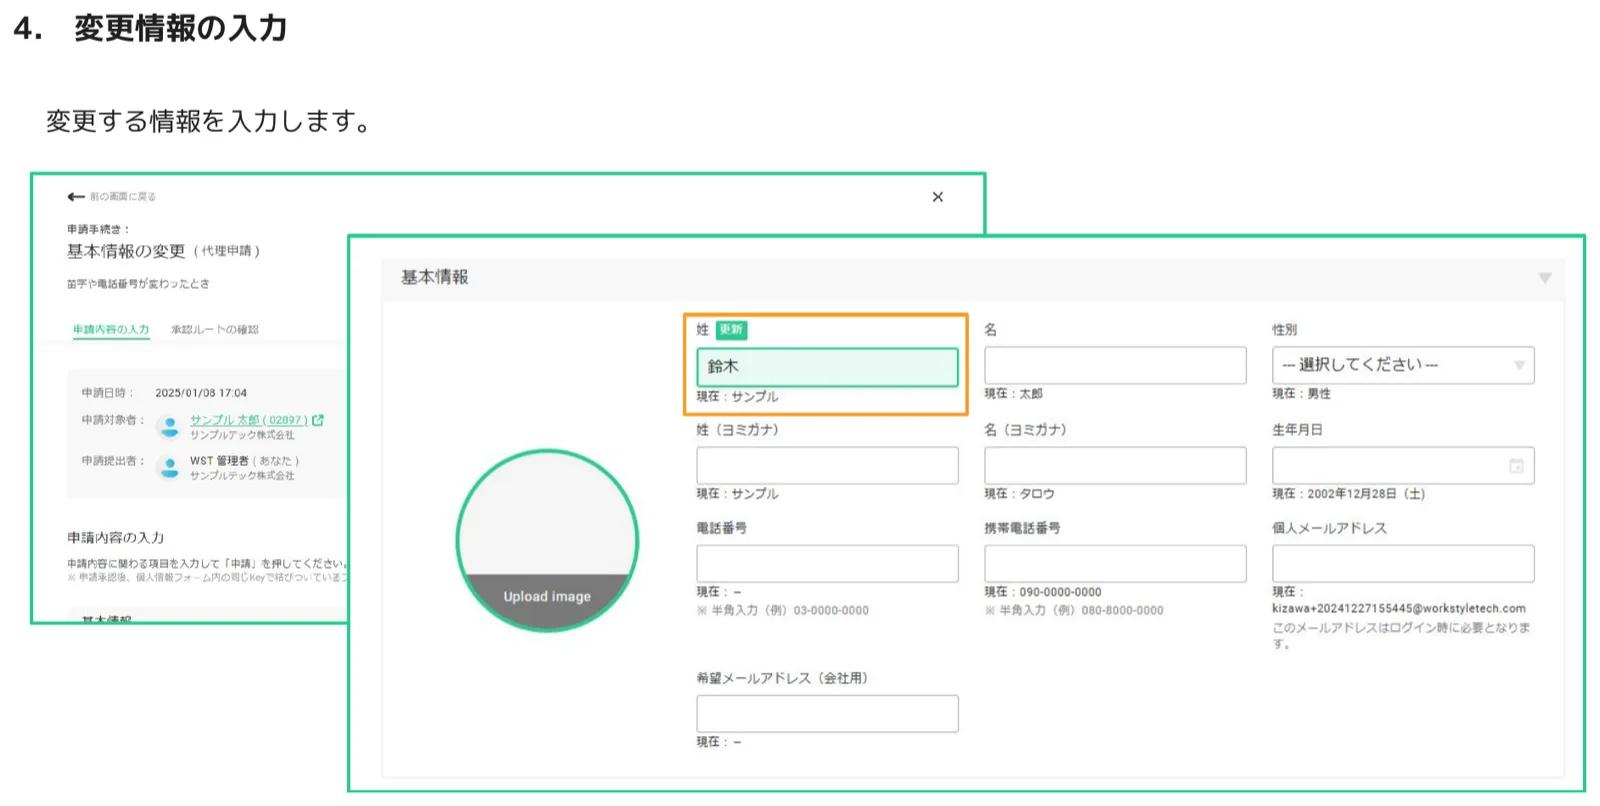Viewport: 1600px width, 806px height.
Task: Open サンプル 太郎 (02897) profile link
Action: 249,420
